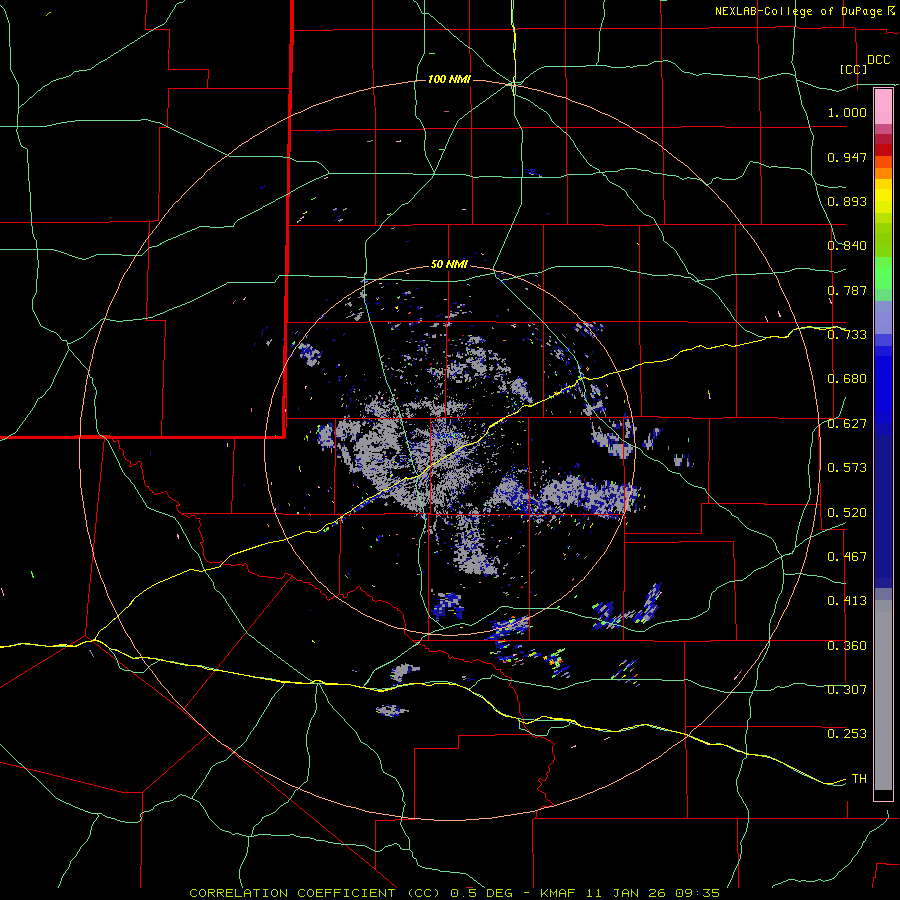
Task: Click the Correlation Coefficient KMAF caption text
Action: coord(454,893)
